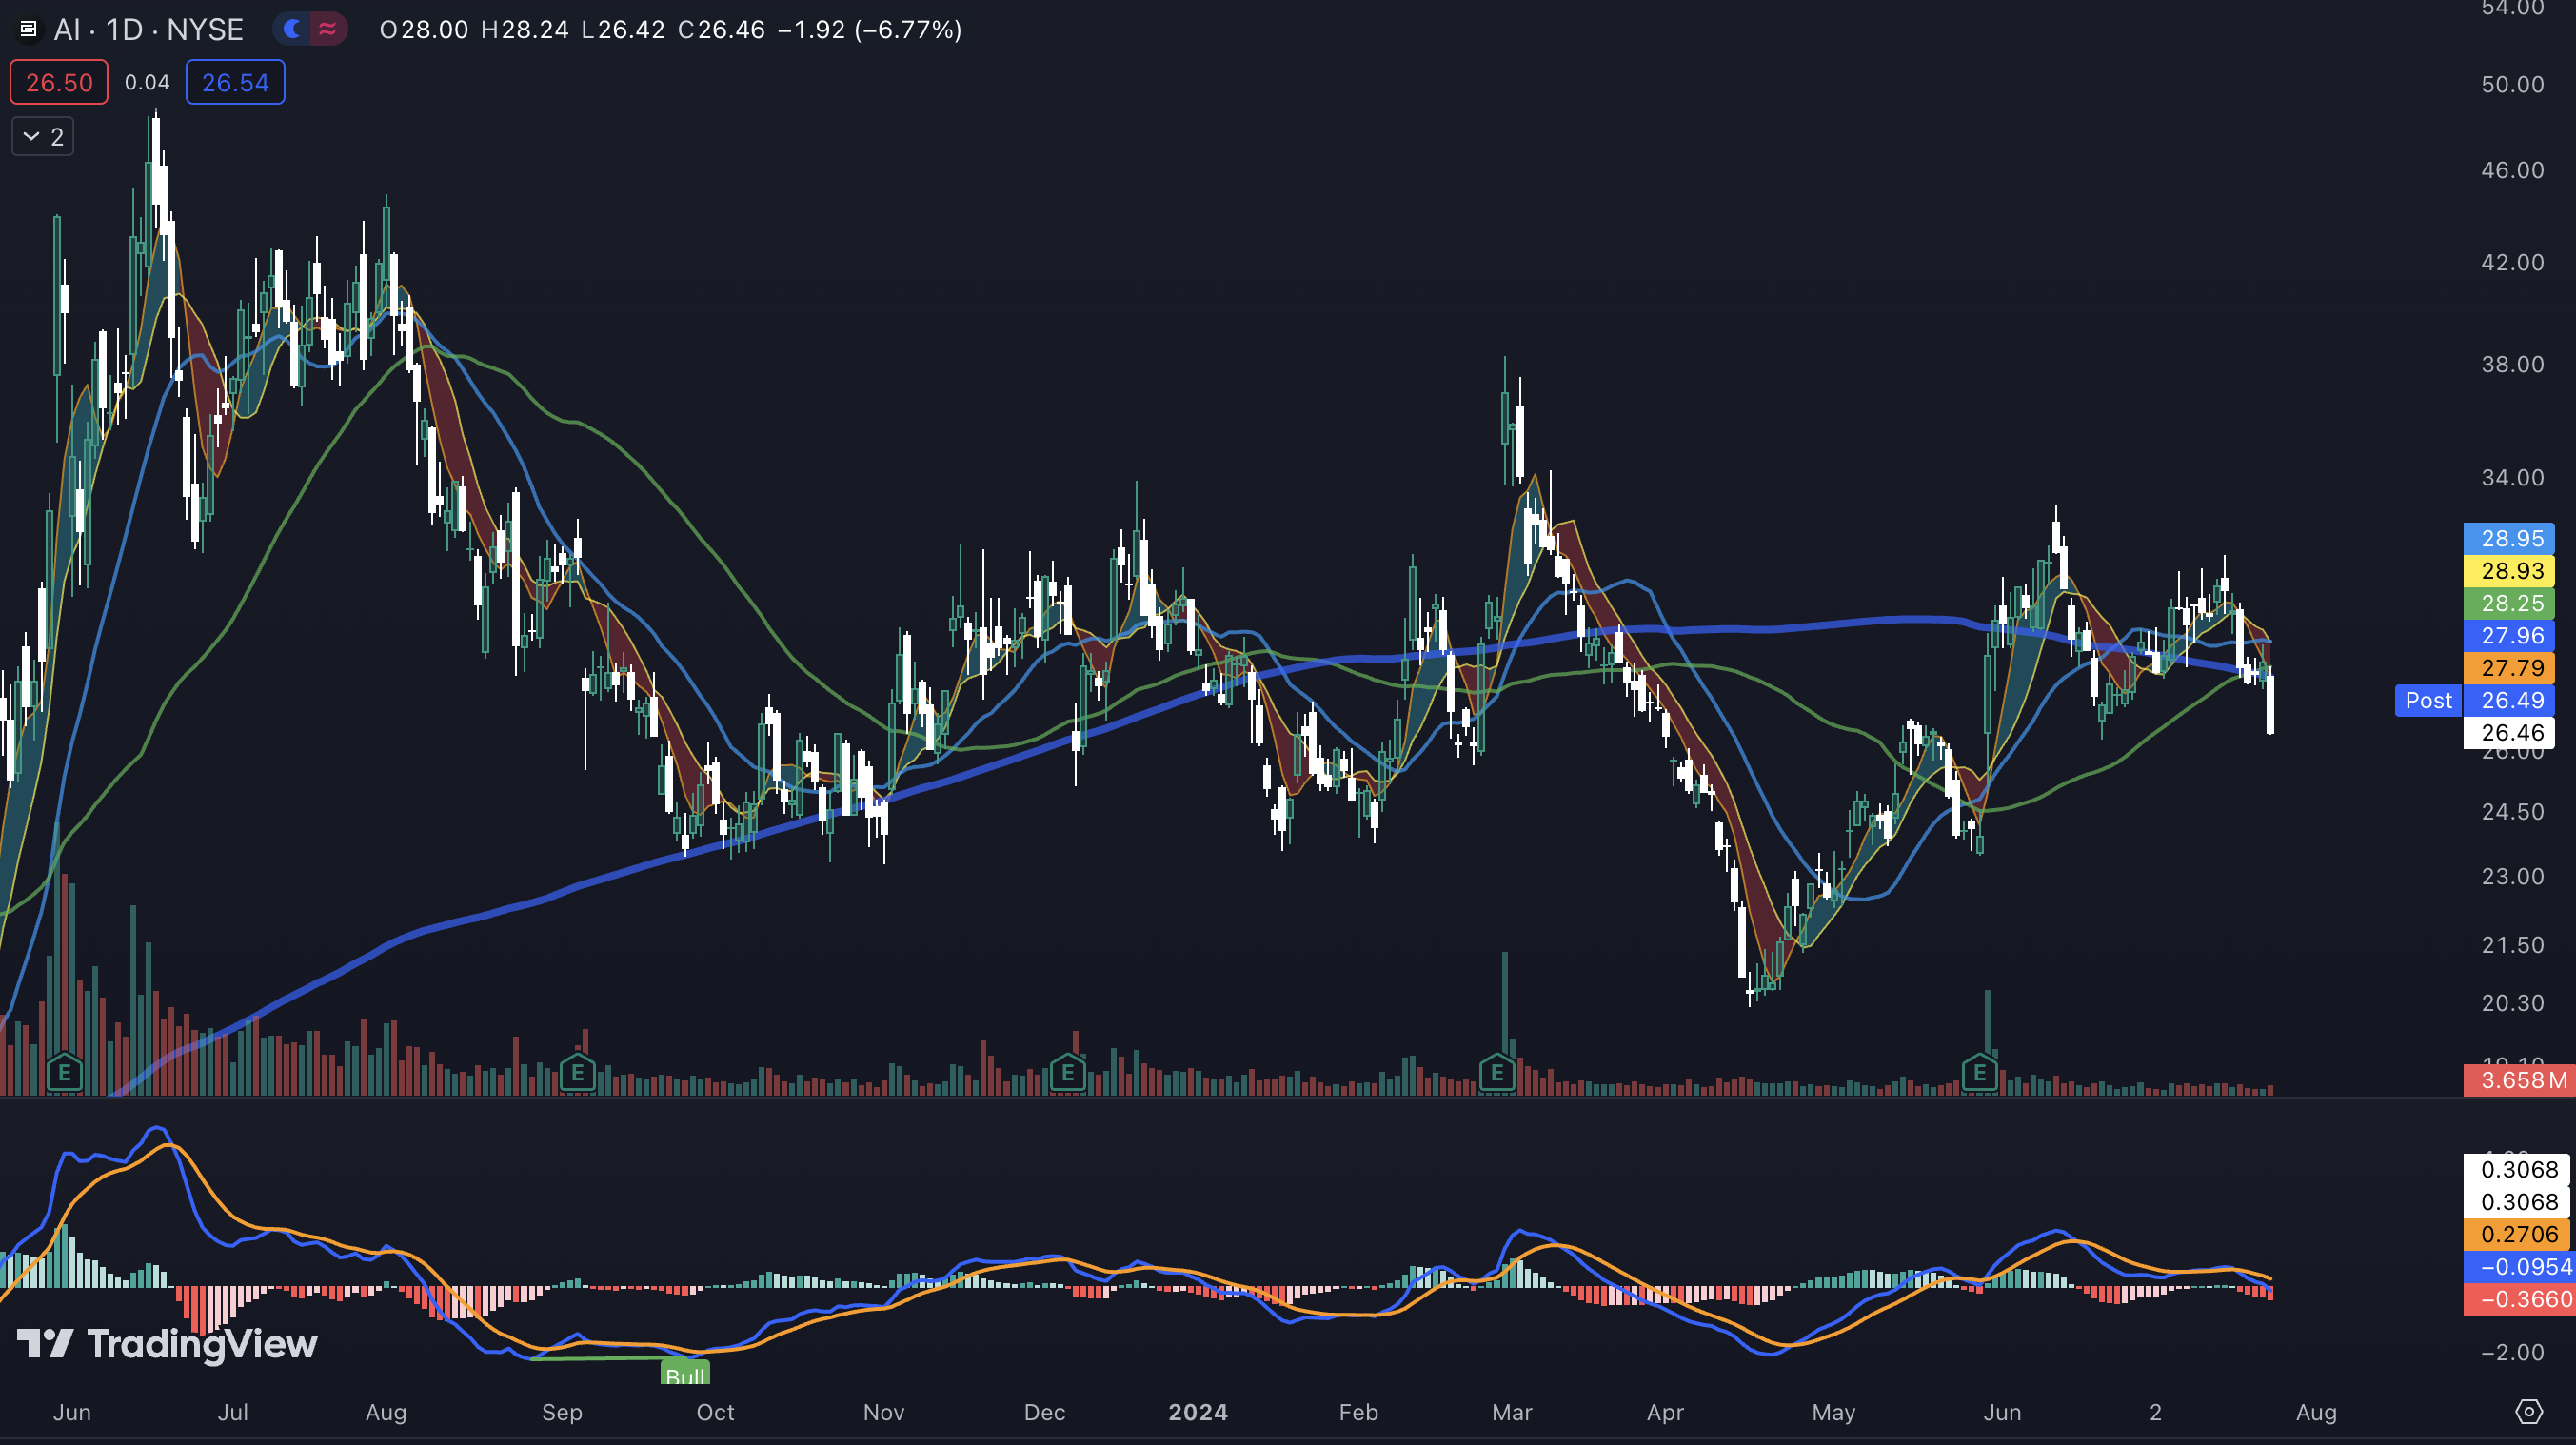2576x1445 pixels.
Task: Open the December earnings E marker
Action: 1068,1074
